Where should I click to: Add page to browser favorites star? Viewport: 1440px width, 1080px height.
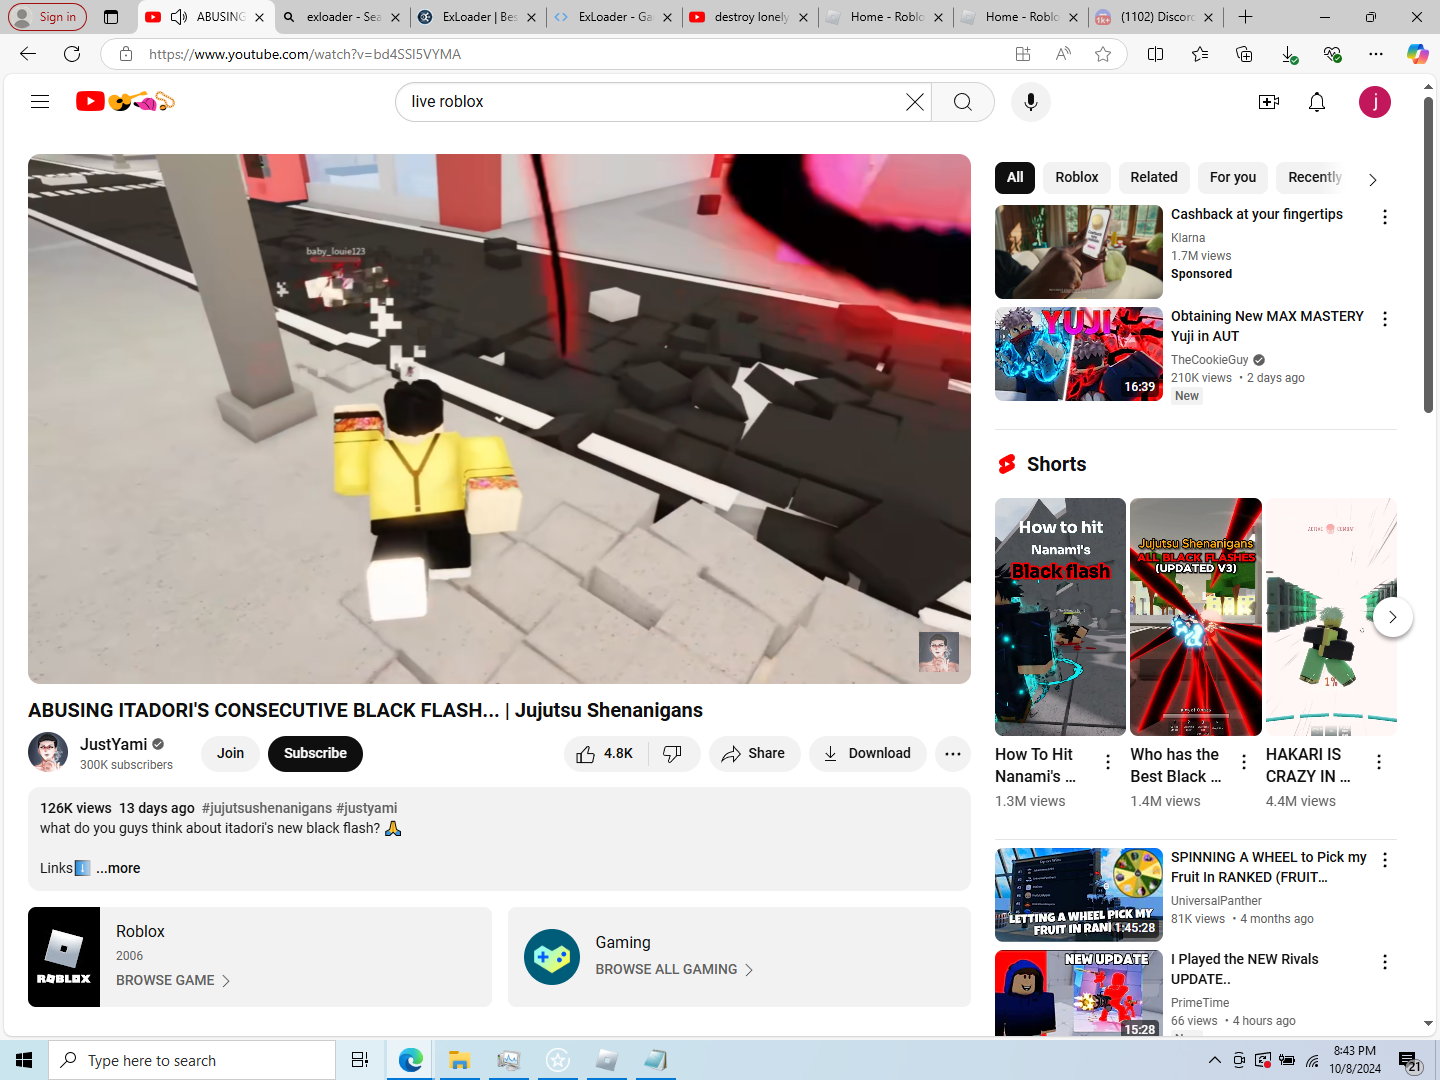[x=1102, y=54]
